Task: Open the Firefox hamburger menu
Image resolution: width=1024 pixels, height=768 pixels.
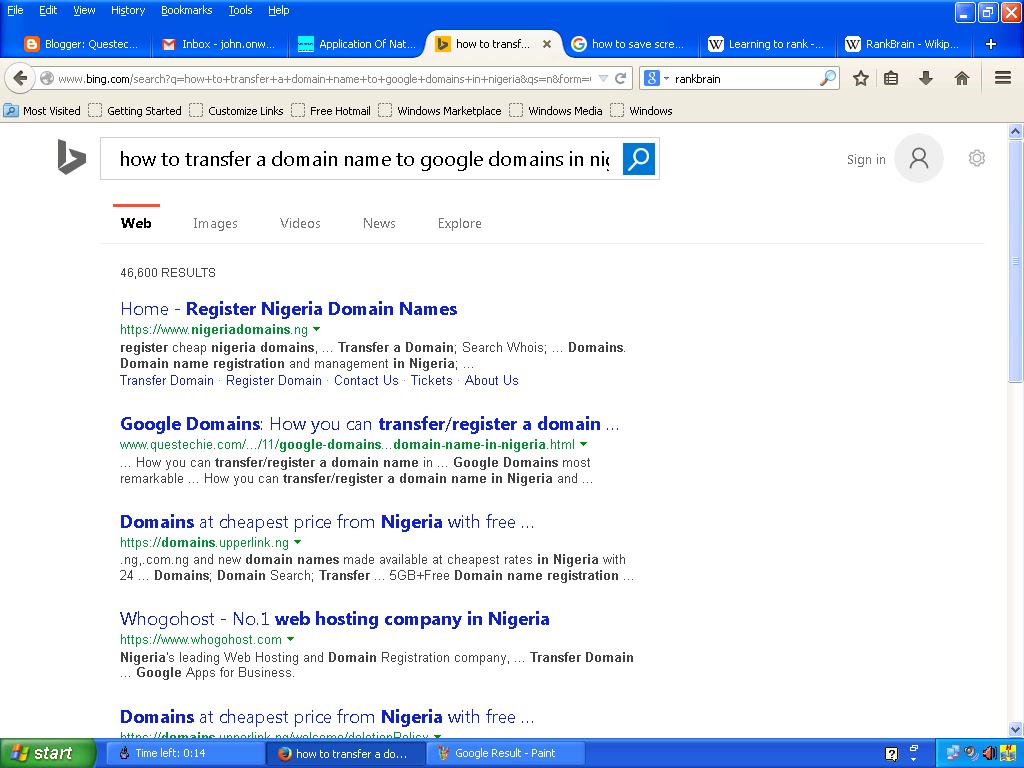Action: point(1003,79)
